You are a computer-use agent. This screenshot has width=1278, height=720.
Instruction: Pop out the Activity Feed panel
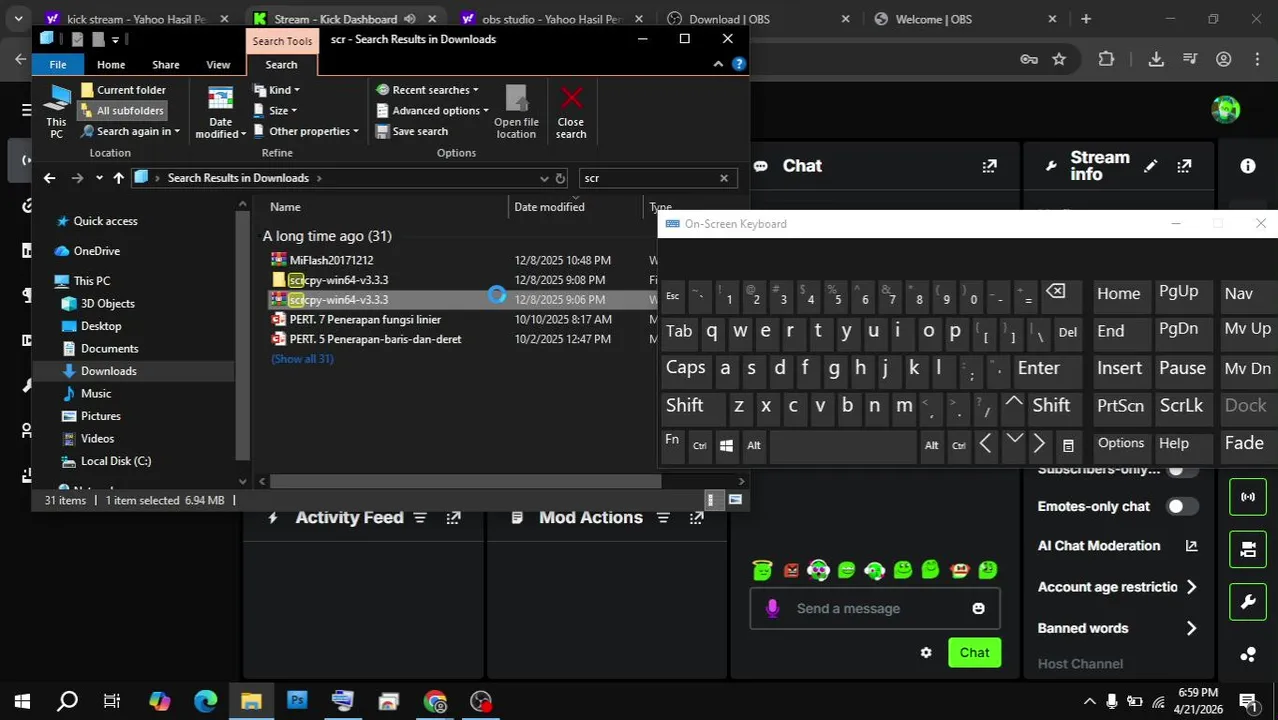(x=453, y=517)
